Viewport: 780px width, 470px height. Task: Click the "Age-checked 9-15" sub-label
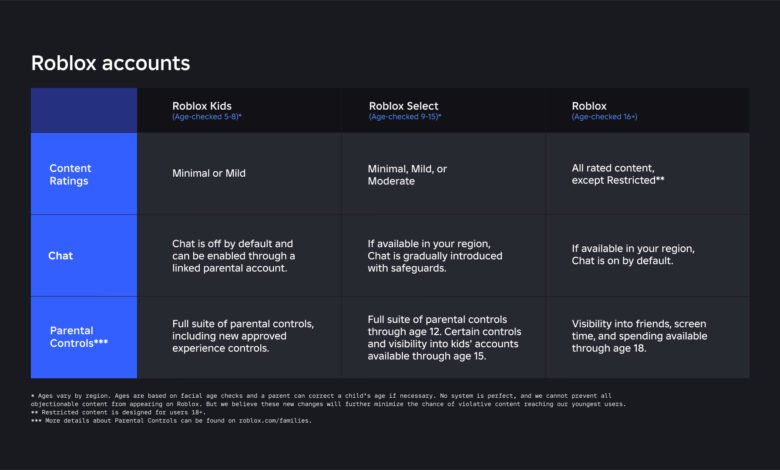(405, 117)
